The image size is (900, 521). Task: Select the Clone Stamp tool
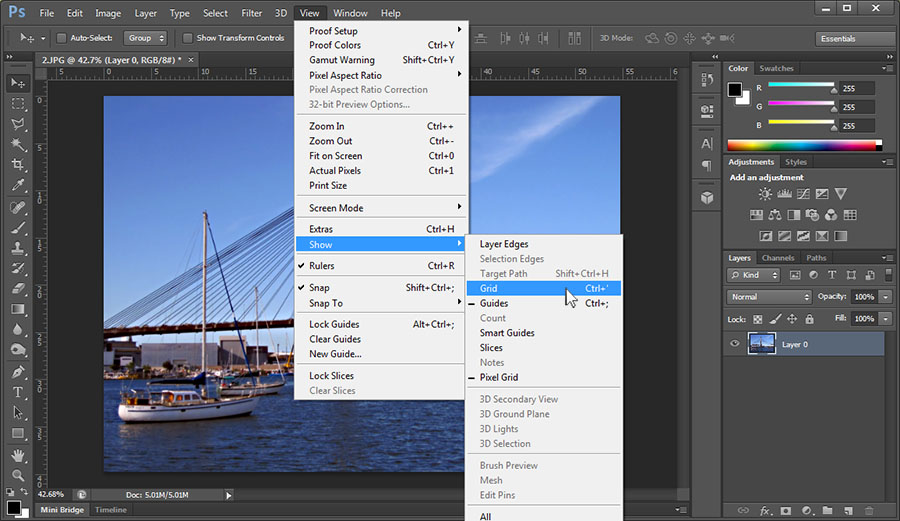coord(18,248)
